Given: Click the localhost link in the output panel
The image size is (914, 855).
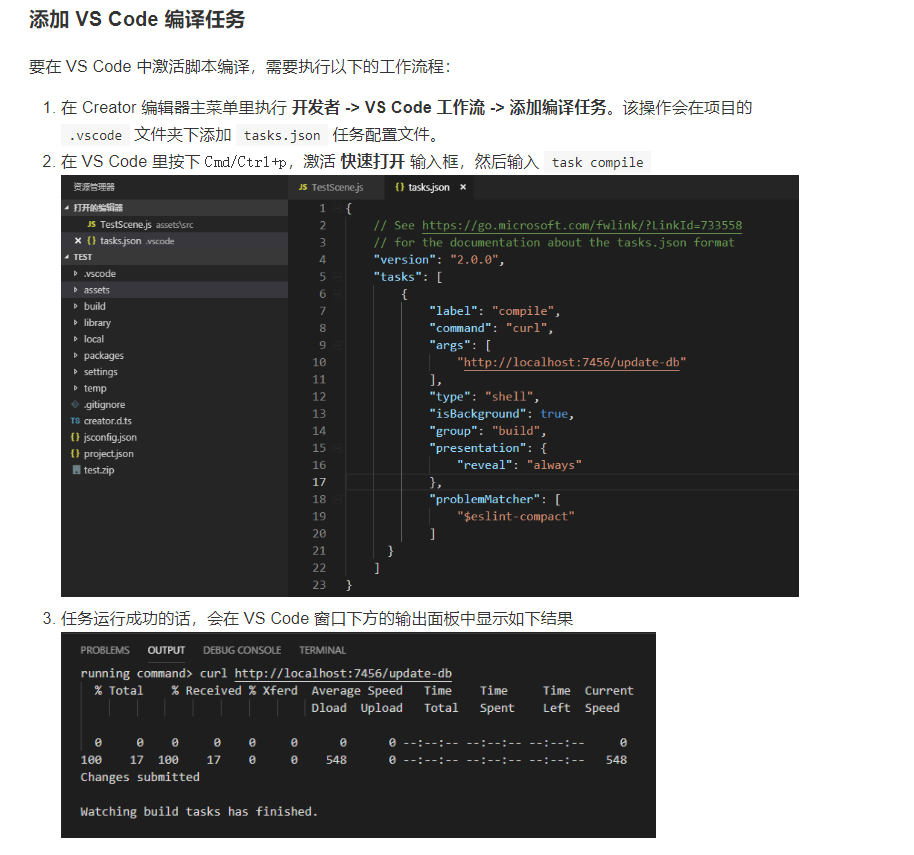Looking at the screenshot, I should 343,674.
